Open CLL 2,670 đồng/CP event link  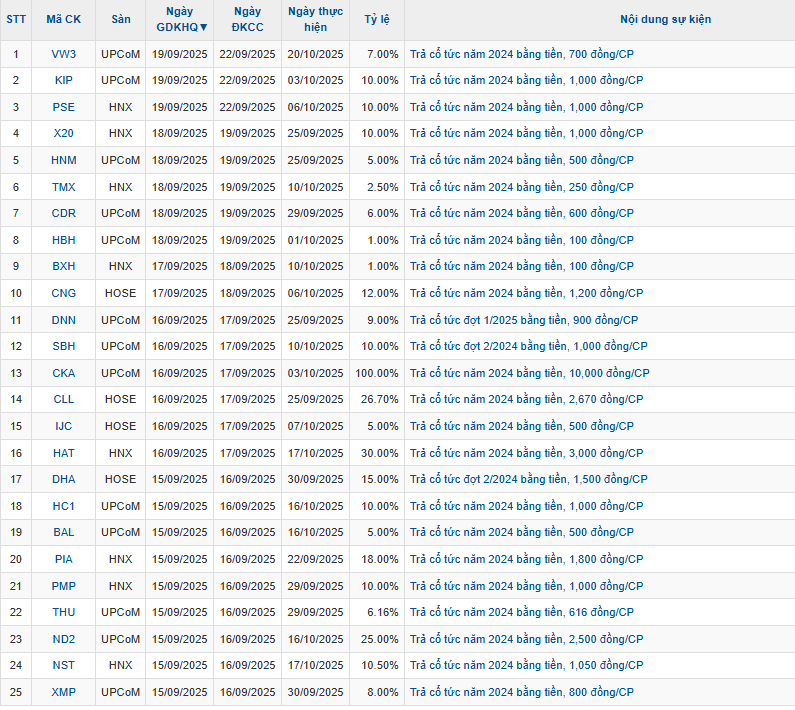click(526, 399)
